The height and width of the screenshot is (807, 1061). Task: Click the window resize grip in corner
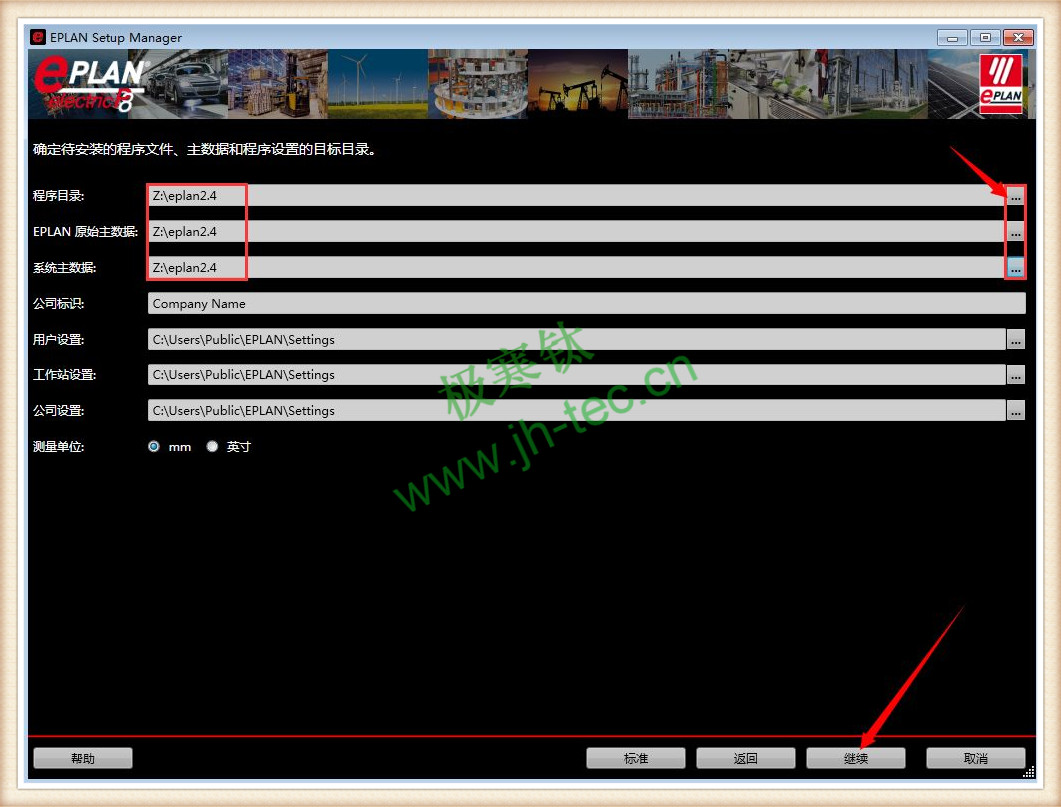click(x=1029, y=772)
